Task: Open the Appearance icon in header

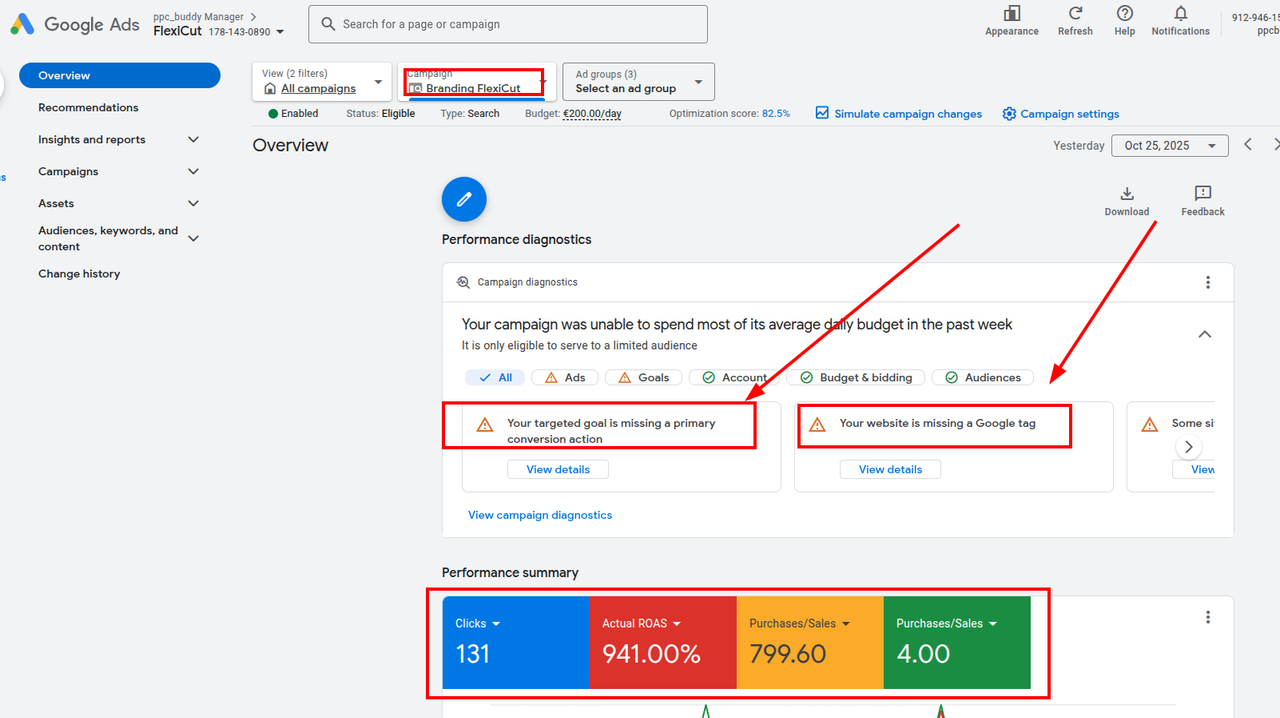Action: pyautogui.click(x=1012, y=13)
